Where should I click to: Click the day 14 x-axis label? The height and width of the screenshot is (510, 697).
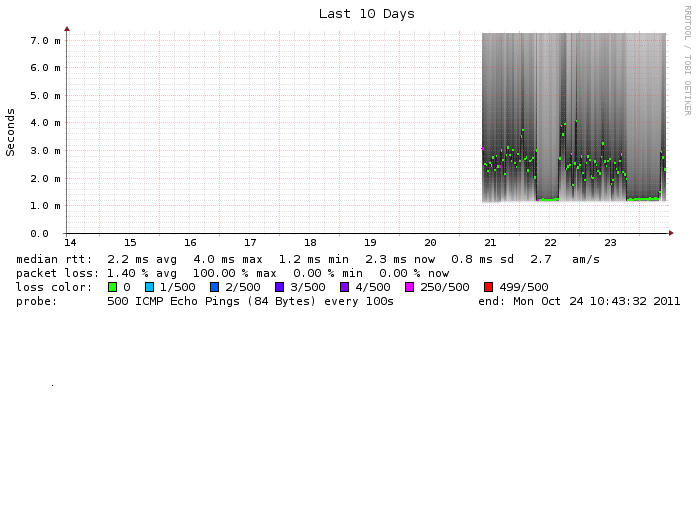[70, 243]
